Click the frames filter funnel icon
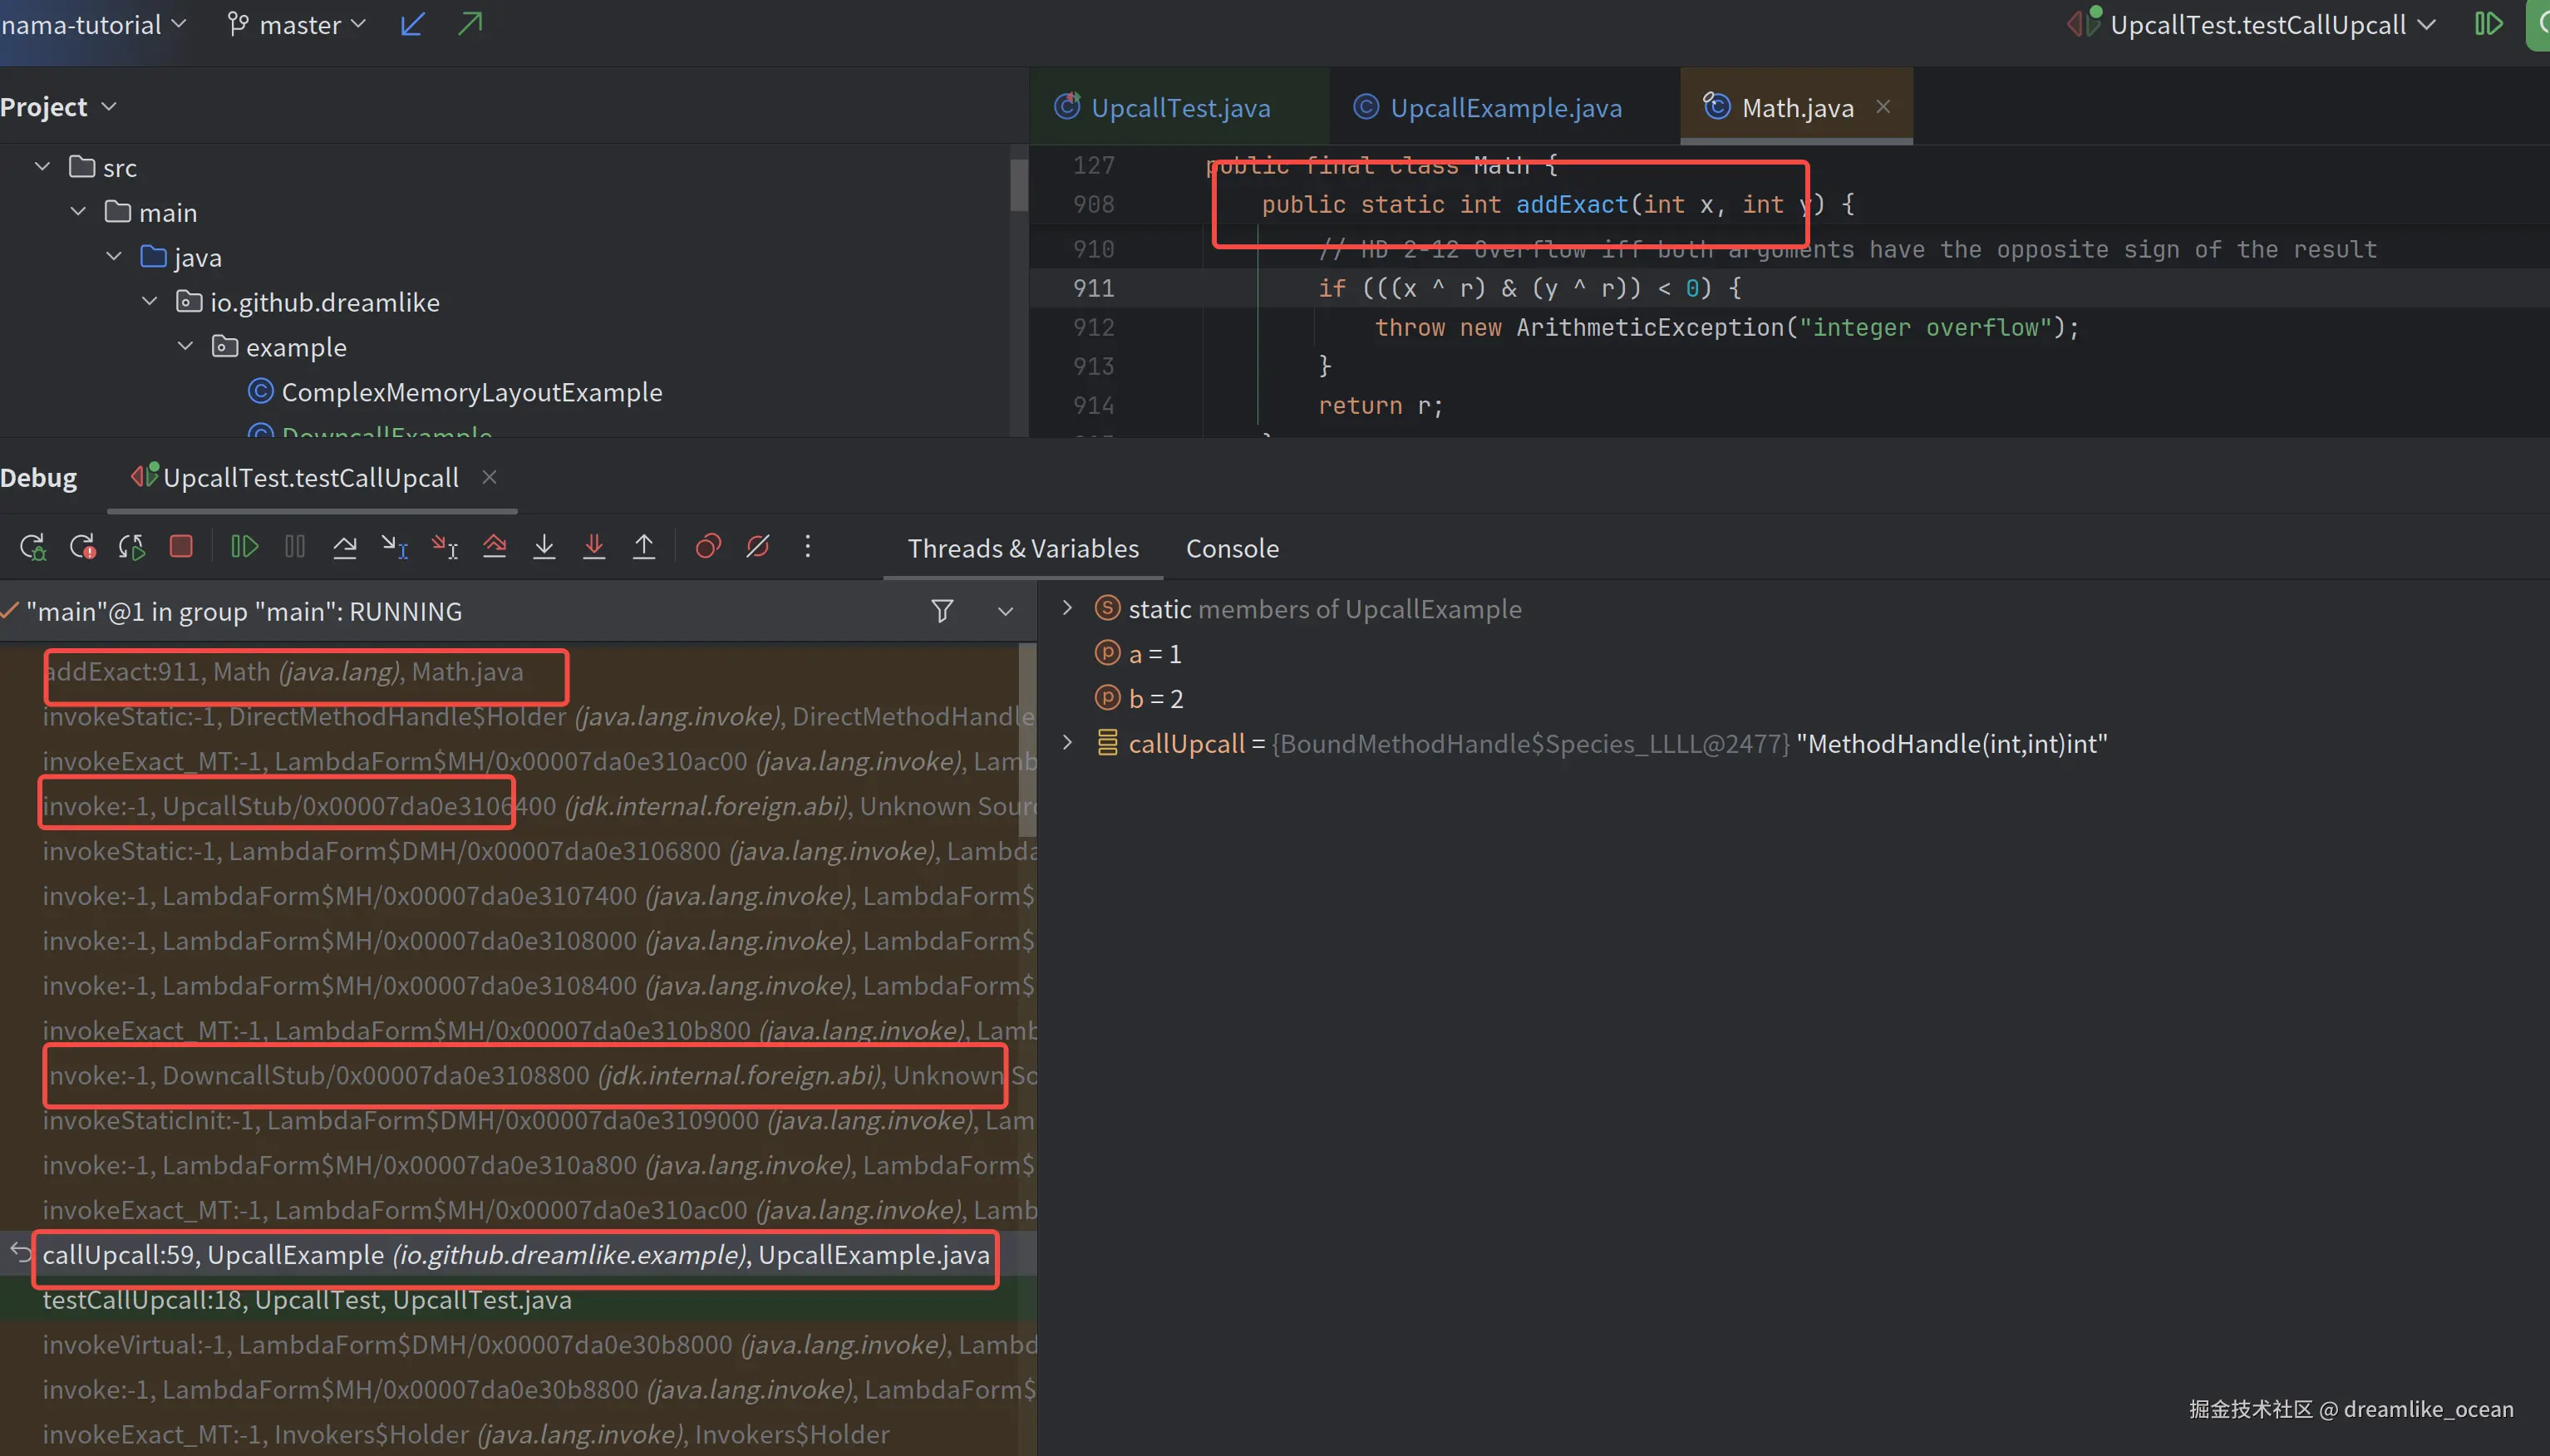This screenshot has height=1456, width=2550. coord(942,611)
